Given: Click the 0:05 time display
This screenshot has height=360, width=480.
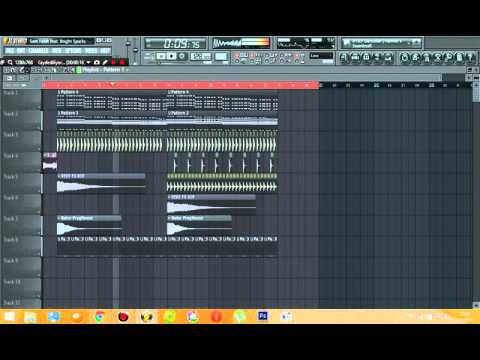Looking at the screenshot, I should [x=175, y=44].
